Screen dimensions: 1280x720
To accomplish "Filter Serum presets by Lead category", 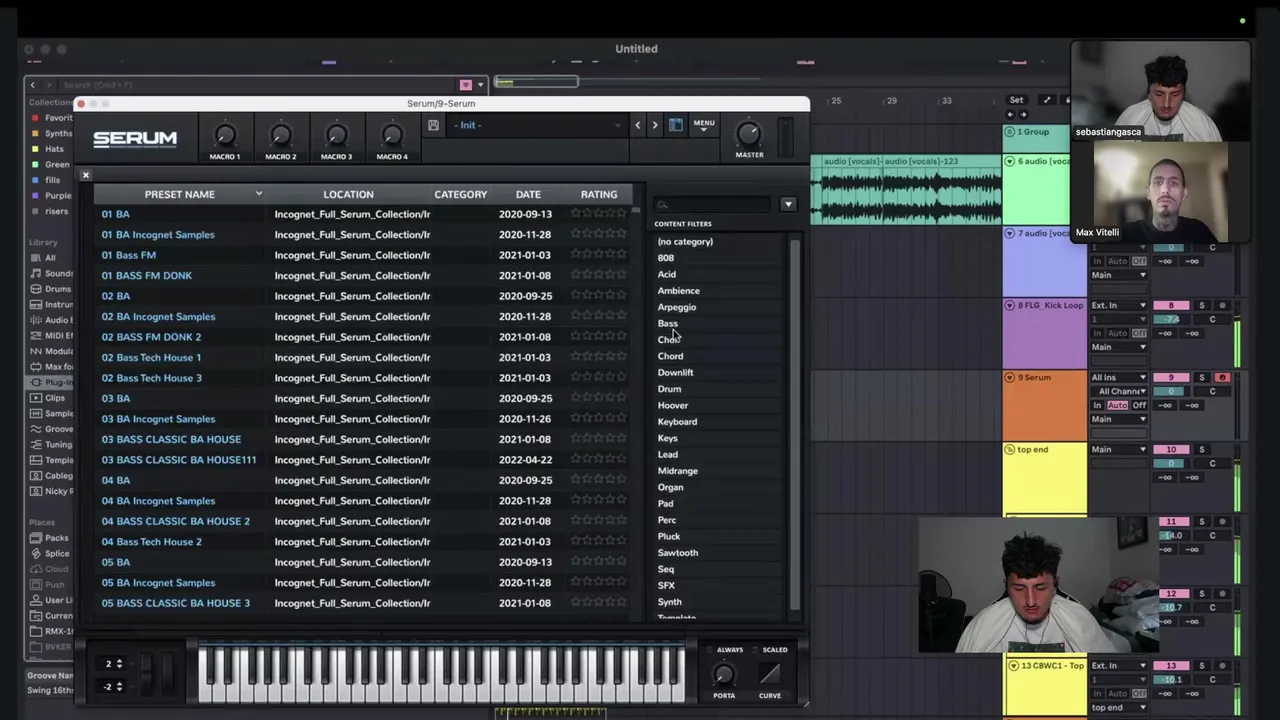I will (x=668, y=454).
